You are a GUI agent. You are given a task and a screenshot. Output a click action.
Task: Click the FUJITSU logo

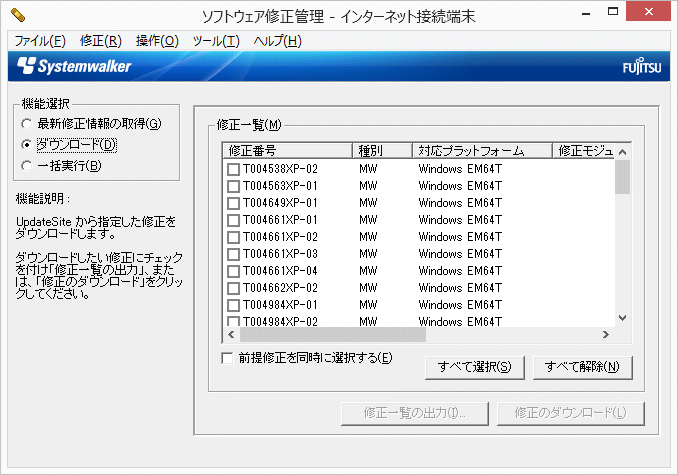pyautogui.click(x=642, y=67)
